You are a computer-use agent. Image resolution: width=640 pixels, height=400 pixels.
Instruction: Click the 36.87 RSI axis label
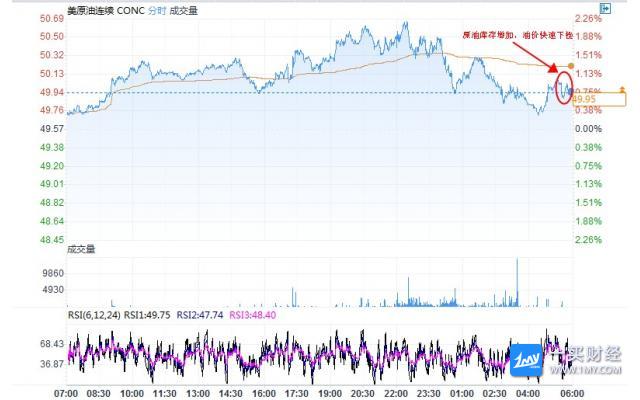pyautogui.click(x=52, y=364)
